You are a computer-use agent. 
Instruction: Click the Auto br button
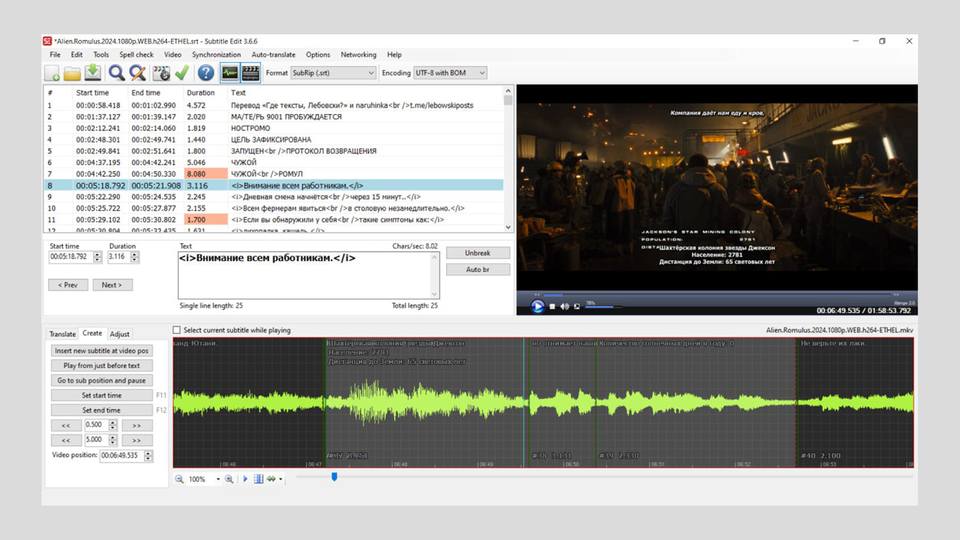[478, 269]
